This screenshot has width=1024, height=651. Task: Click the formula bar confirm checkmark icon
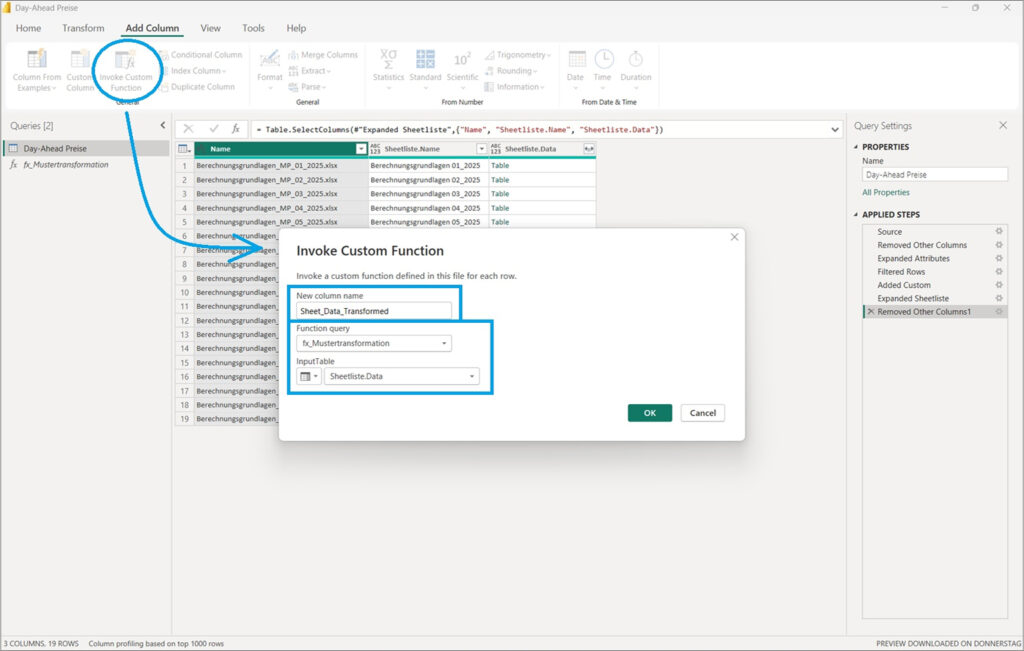click(x=214, y=129)
